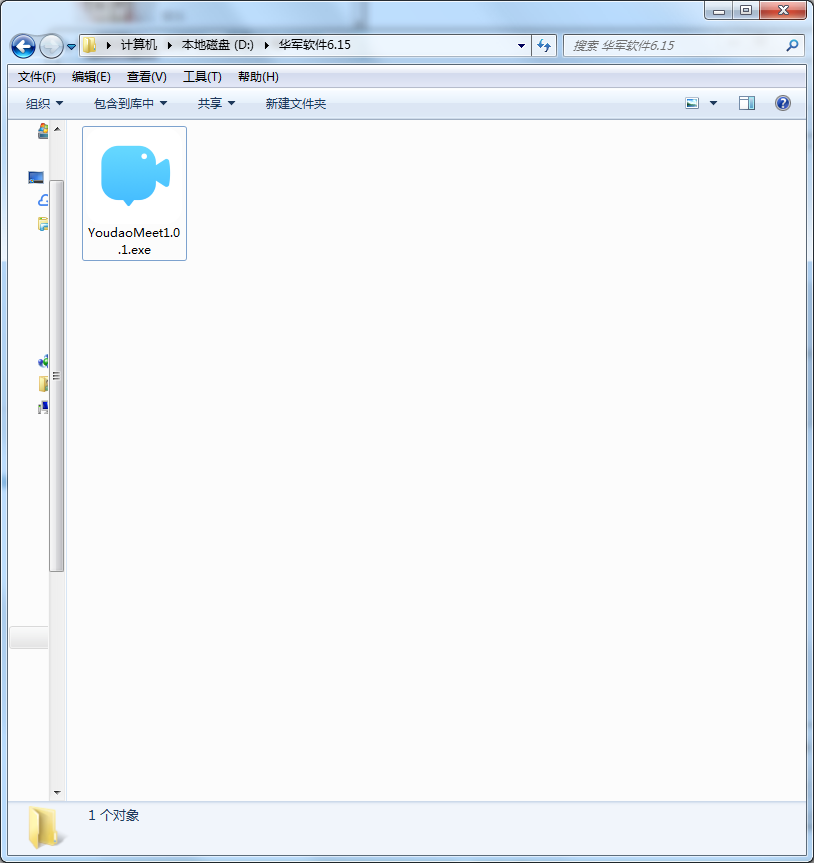
Task: Go back with the Back arrow button
Action: pyautogui.click(x=23, y=46)
